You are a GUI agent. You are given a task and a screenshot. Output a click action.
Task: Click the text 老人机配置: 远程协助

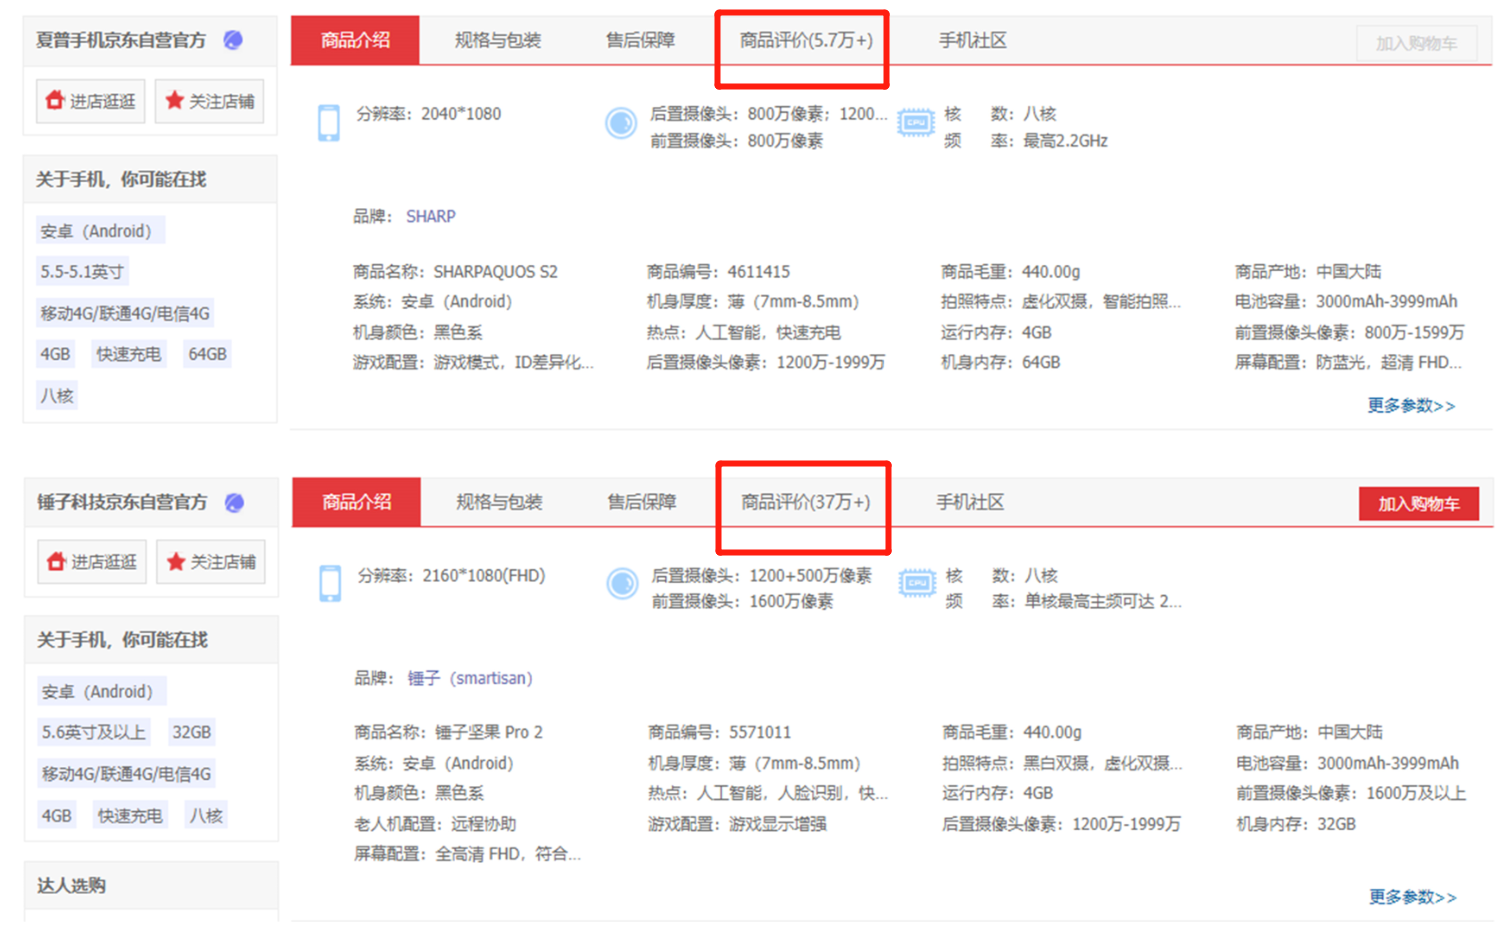tap(435, 824)
